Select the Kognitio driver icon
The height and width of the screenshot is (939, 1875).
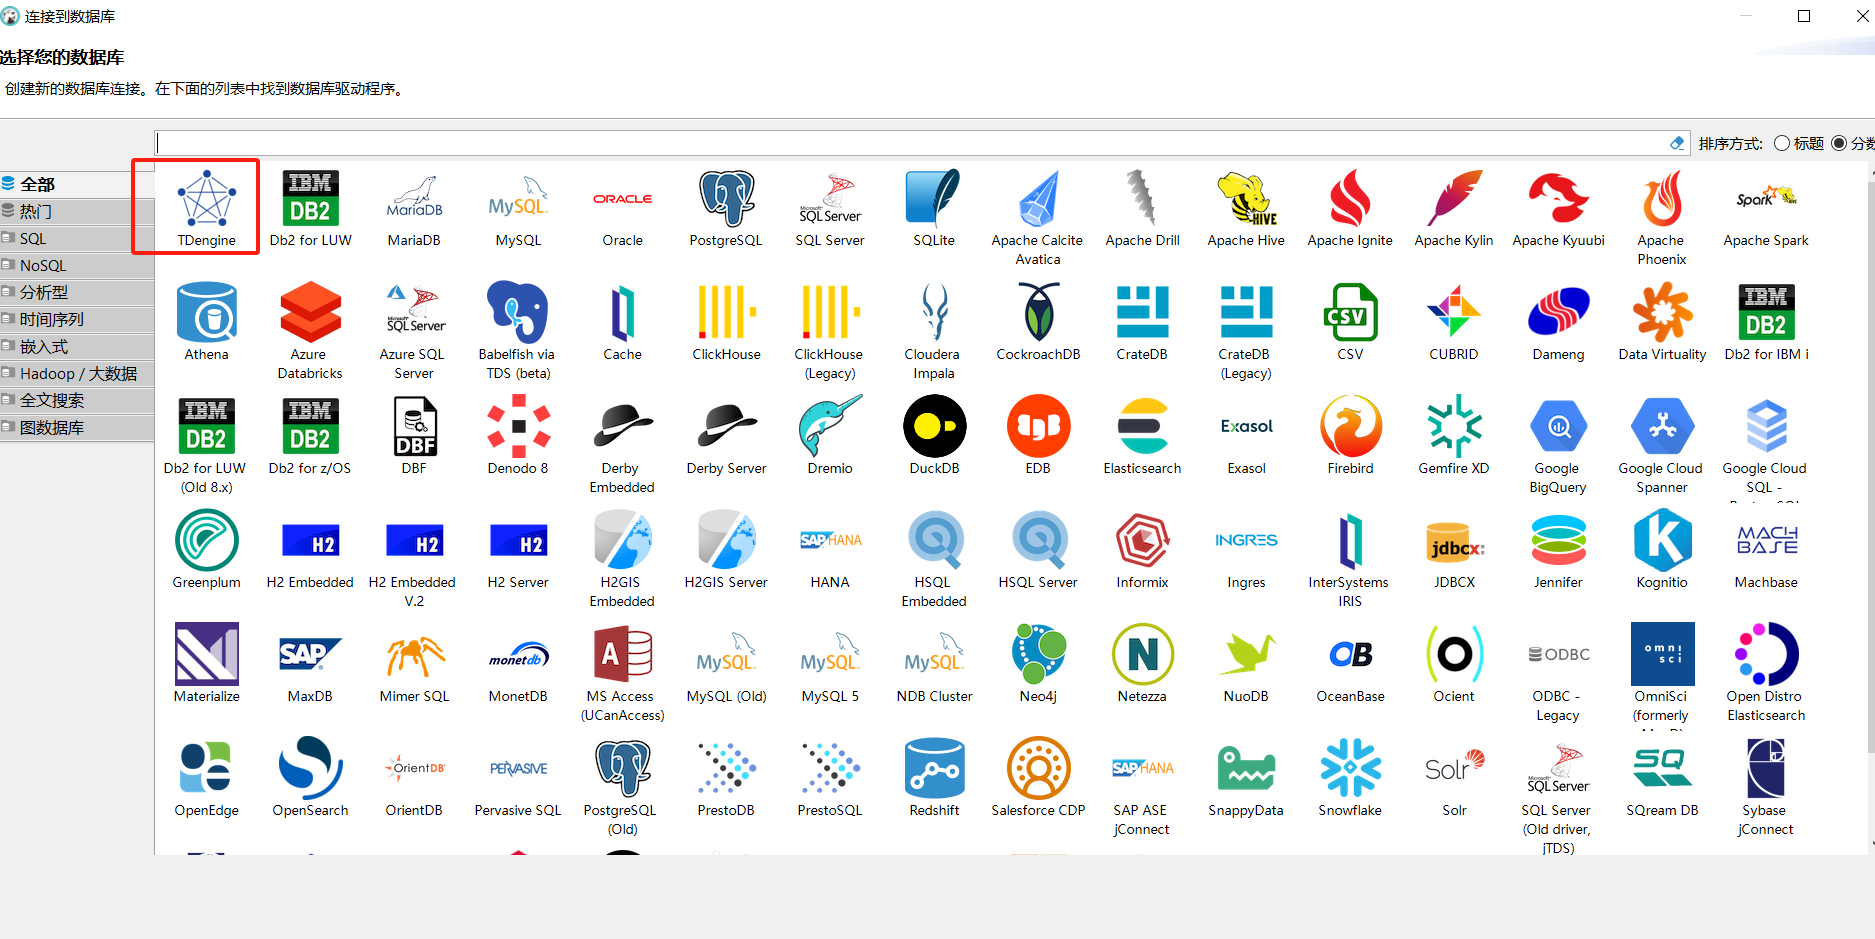tap(1662, 540)
